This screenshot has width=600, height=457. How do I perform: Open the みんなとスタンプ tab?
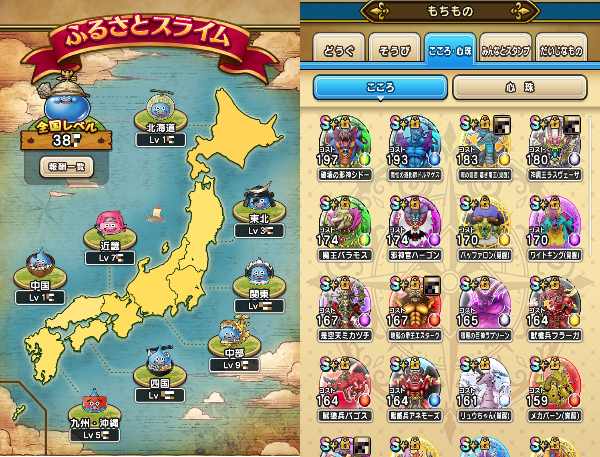(505, 47)
